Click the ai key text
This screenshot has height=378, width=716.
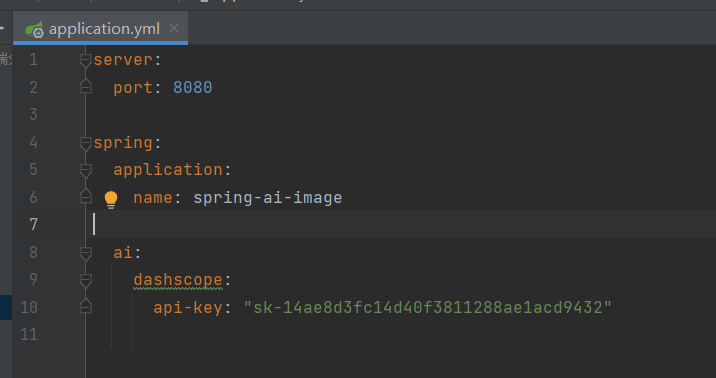[x=123, y=252]
